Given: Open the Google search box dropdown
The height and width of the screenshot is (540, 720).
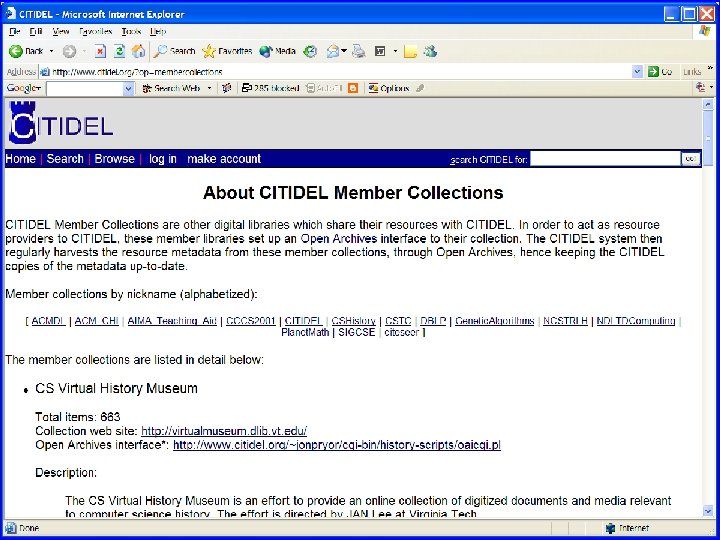Looking at the screenshot, I should coord(129,89).
